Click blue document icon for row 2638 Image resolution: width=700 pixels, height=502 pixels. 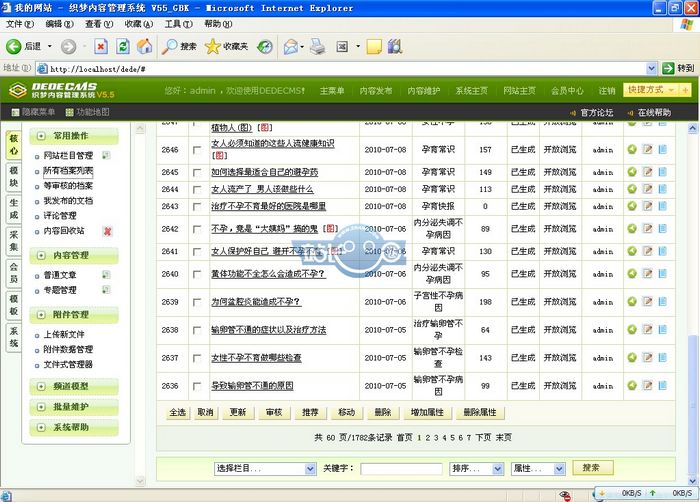(x=662, y=330)
